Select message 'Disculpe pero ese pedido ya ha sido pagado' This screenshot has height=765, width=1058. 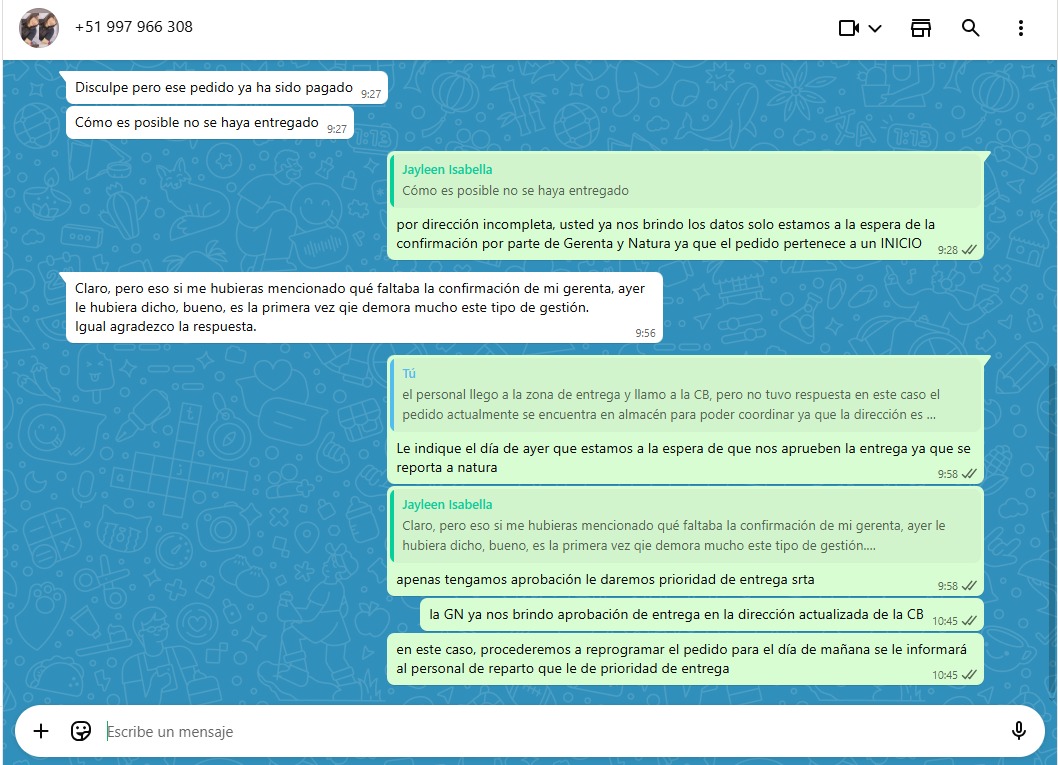(x=213, y=88)
